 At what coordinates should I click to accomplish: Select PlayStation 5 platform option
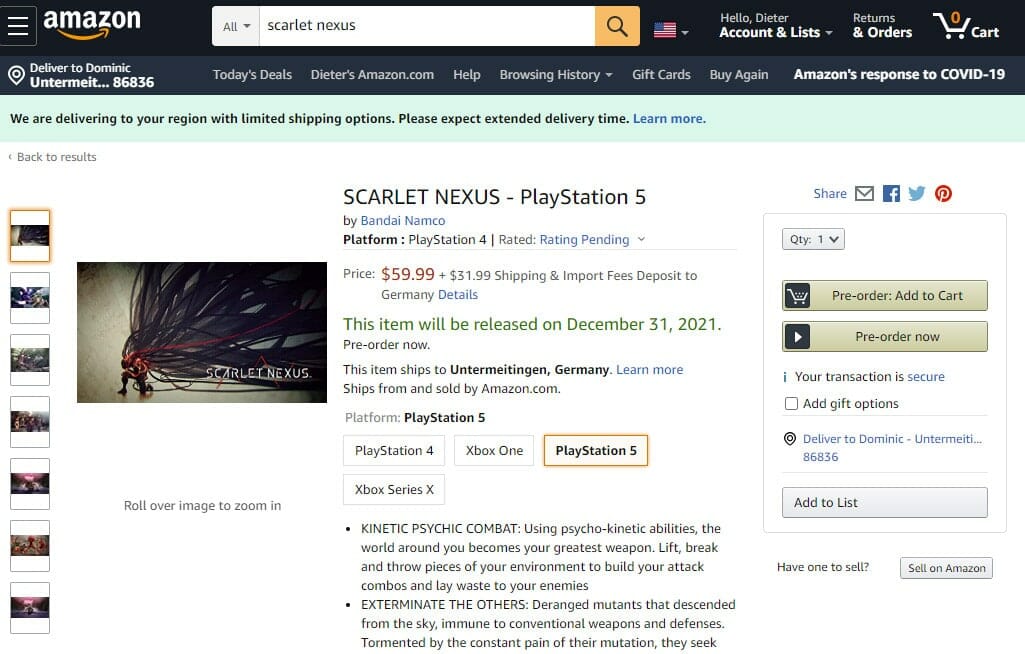pyautogui.click(x=596, y=451)
